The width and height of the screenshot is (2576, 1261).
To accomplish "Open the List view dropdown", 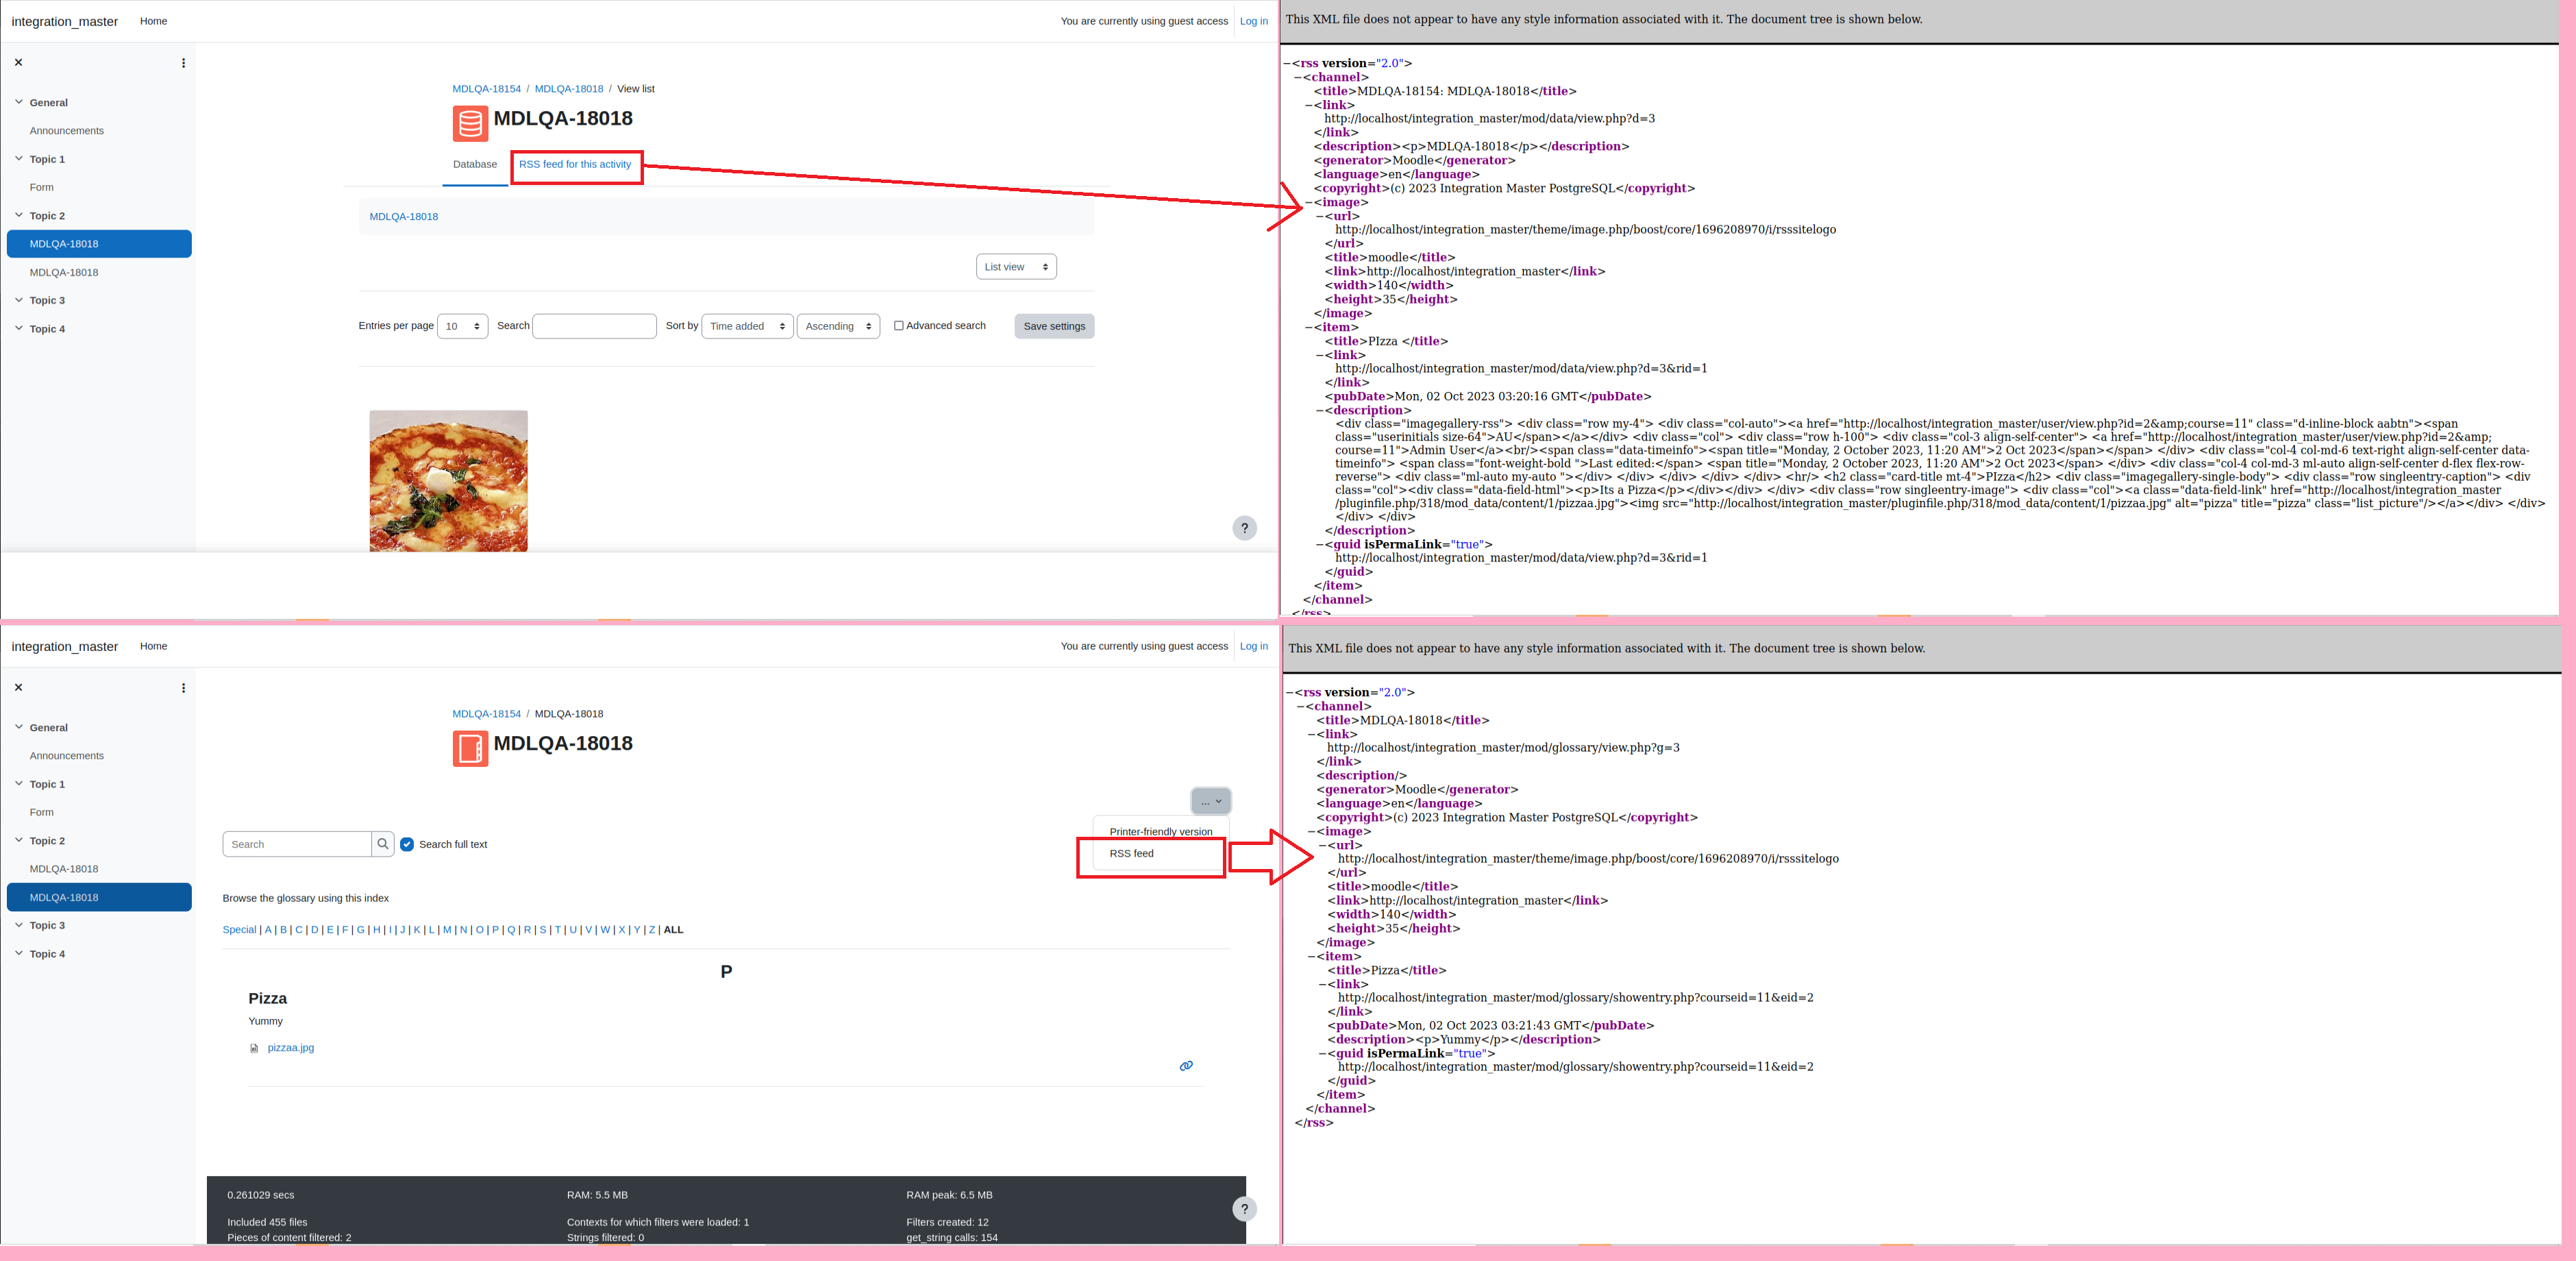I will click(x=1016, y=267).
